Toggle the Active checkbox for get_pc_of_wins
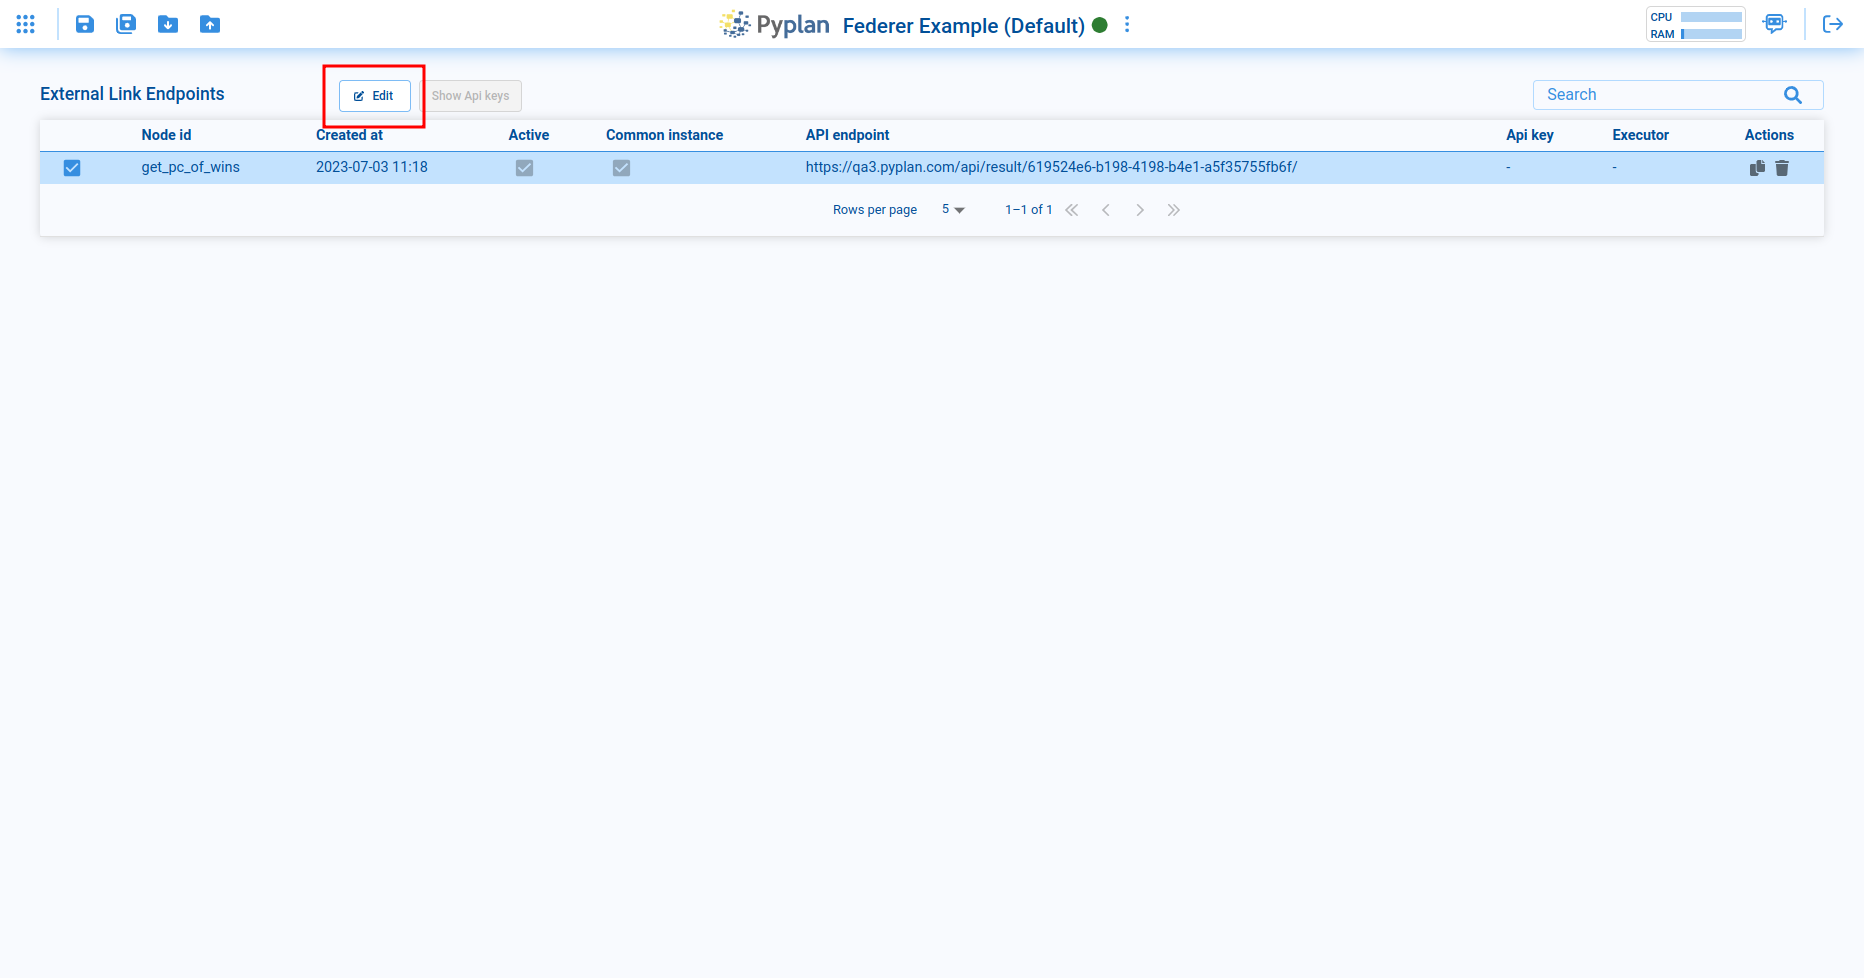 pyautogui.click(x=524, y=168)
